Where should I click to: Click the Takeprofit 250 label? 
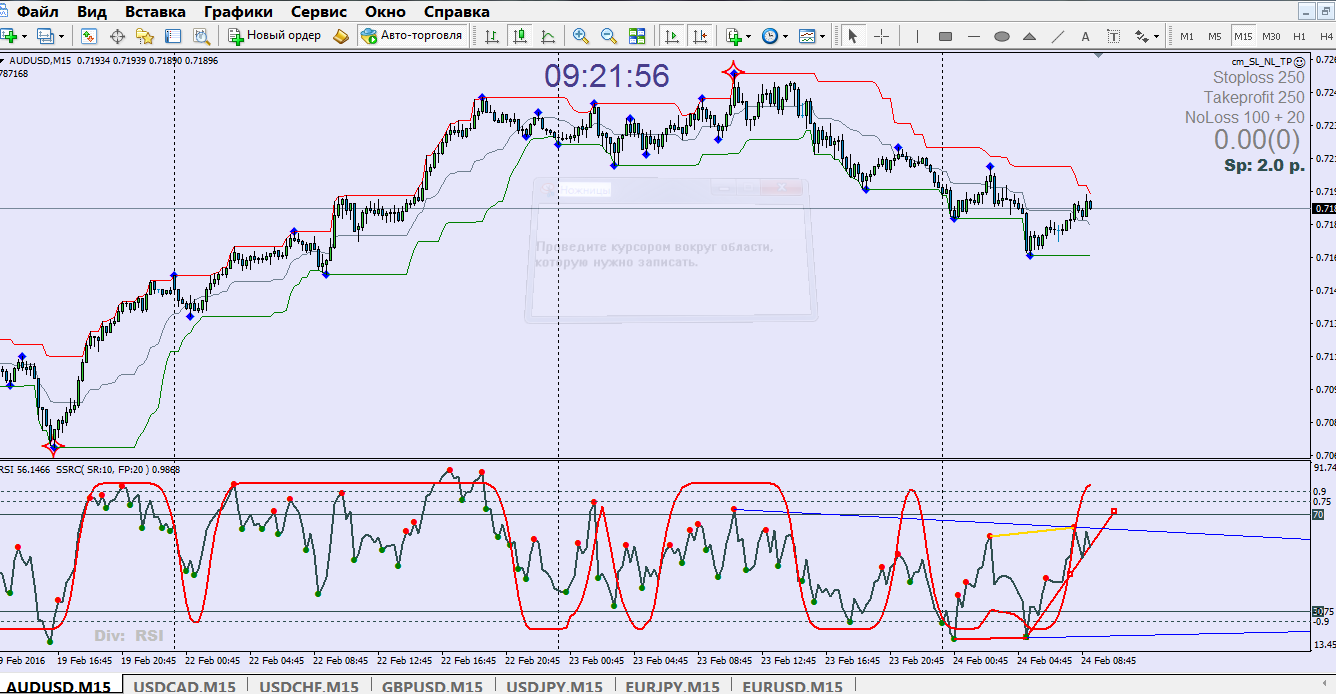(1254, 97)
